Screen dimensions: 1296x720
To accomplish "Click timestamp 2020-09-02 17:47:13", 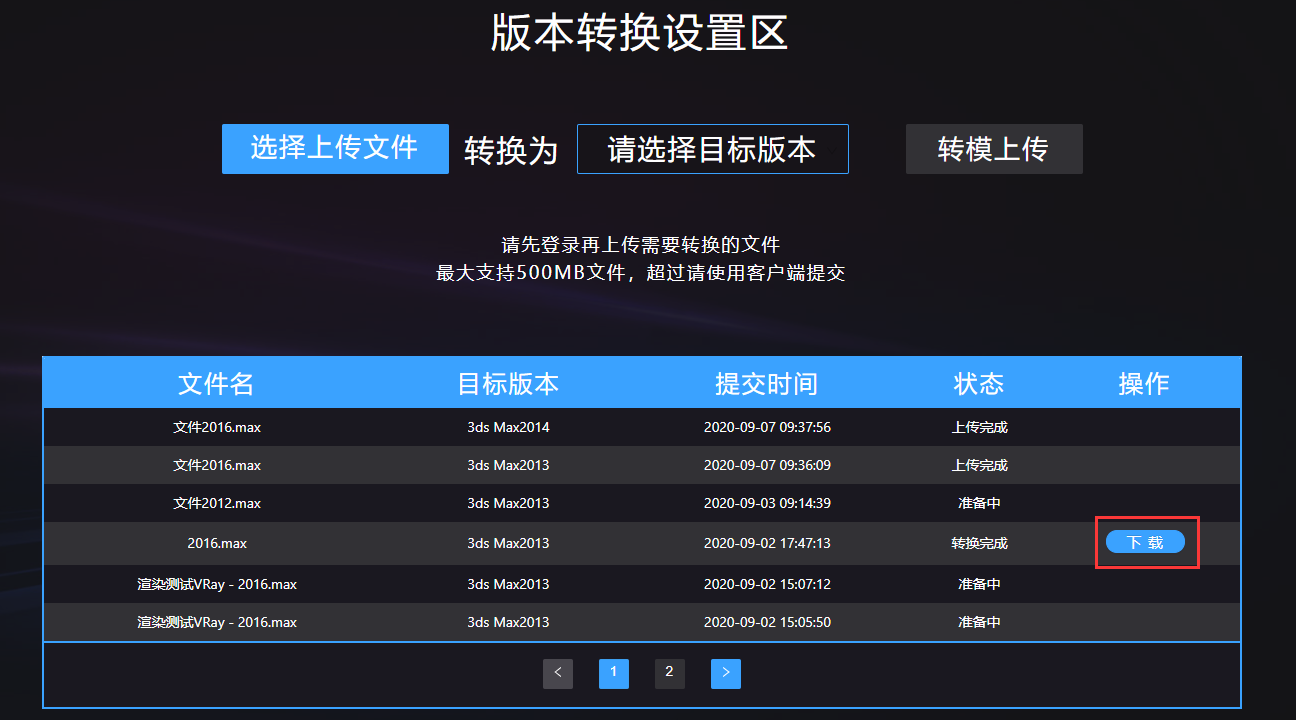I will 767,543.
